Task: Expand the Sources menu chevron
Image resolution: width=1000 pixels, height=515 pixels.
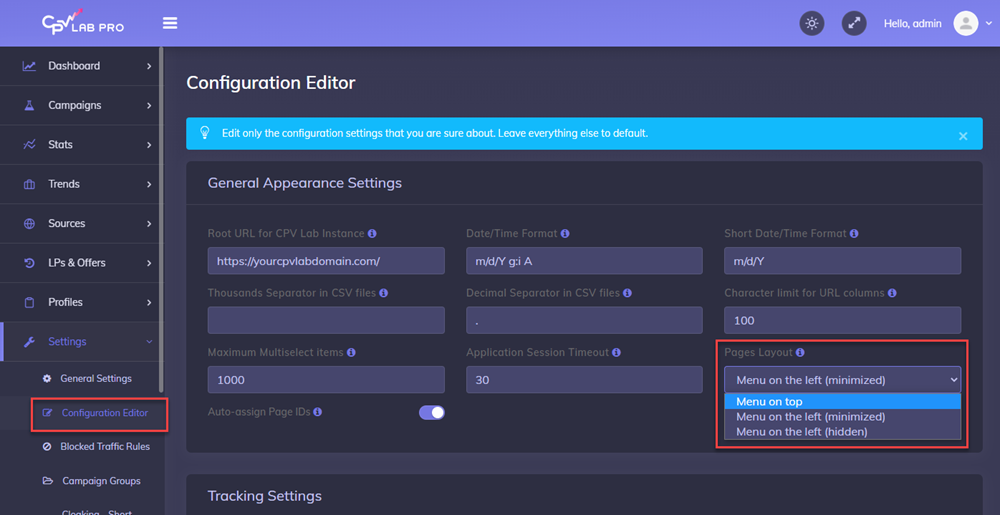Action: [x=149, y=224]
